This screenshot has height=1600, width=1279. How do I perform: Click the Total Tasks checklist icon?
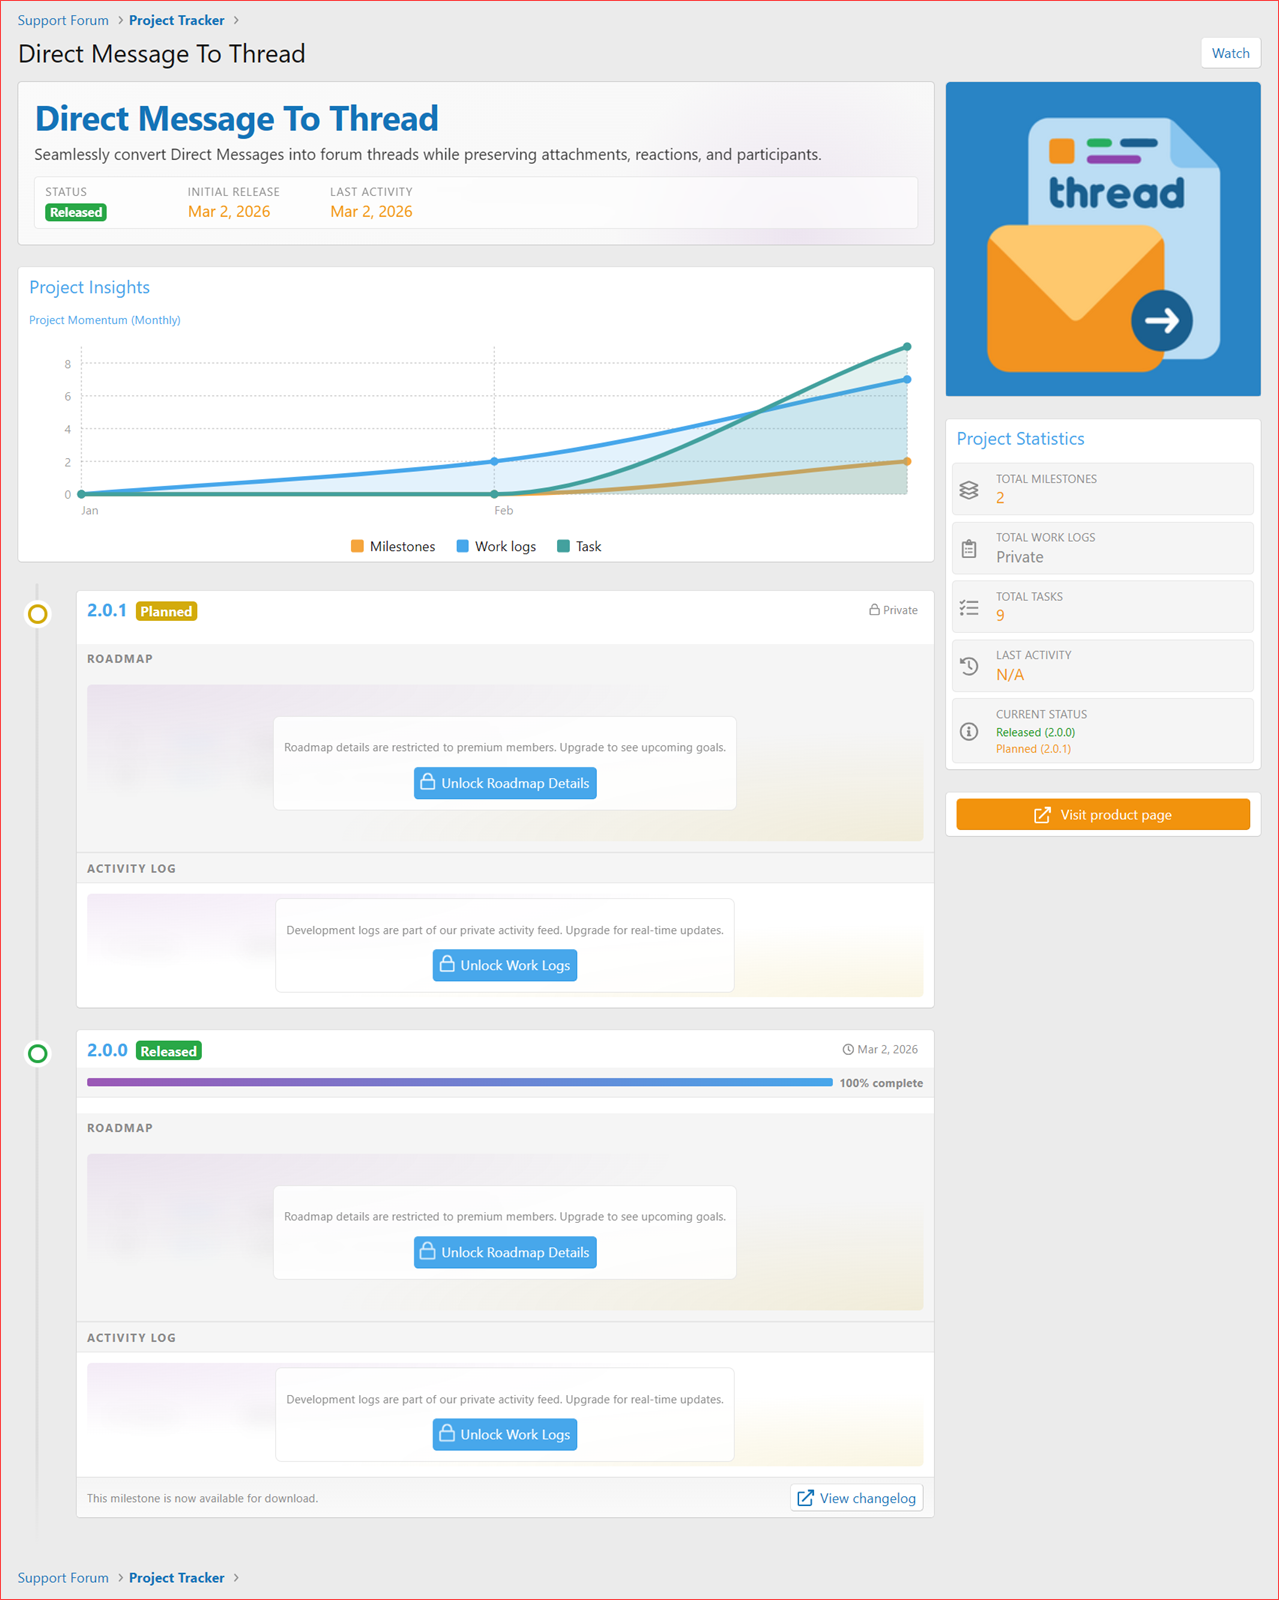(x=968, y=607)
